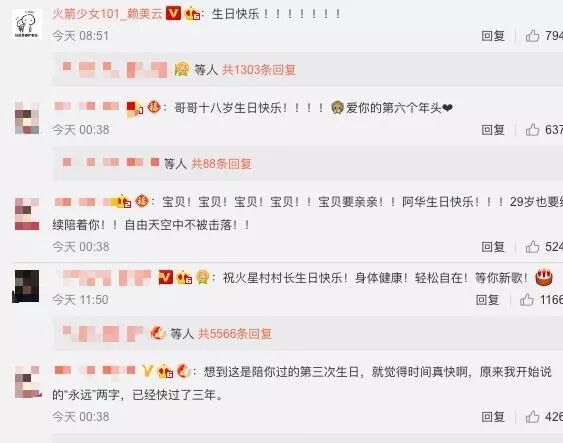
Task: Like the 08:51 birthday comment
Action: point(532,36)
